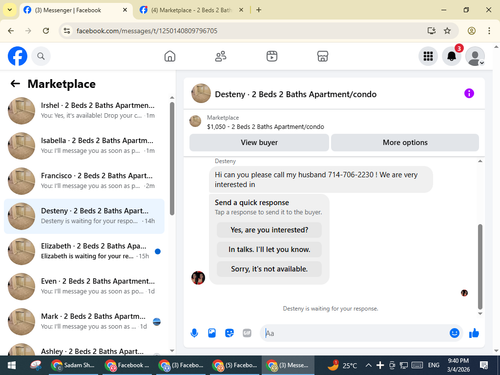
Task: Go back in browser history
Action: point(11,31)
